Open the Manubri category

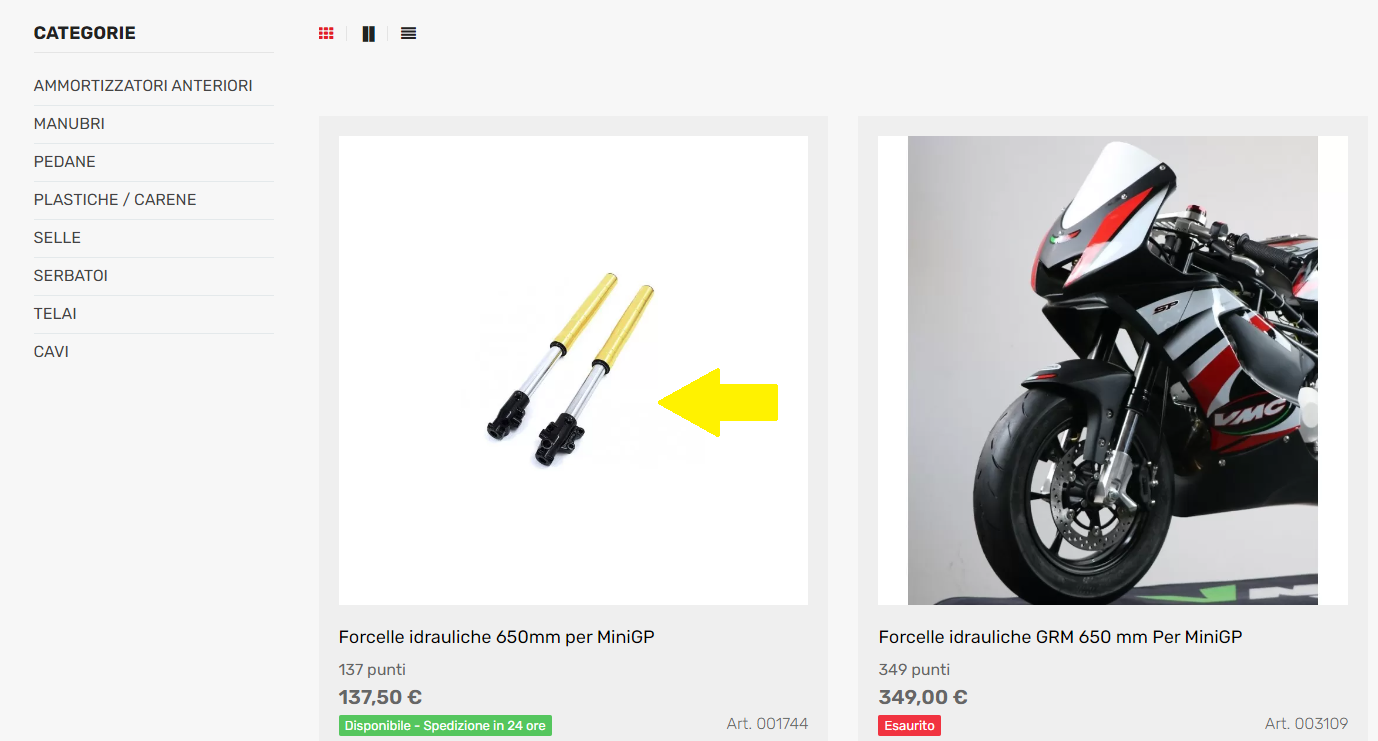(x=69, y=124)
